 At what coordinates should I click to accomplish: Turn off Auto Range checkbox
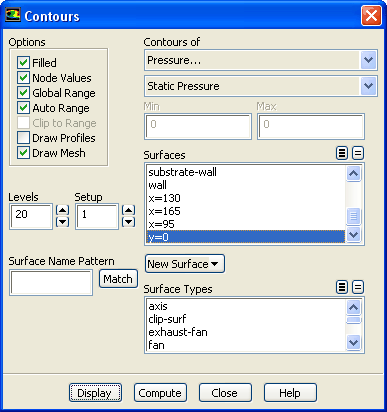point(23,108)
